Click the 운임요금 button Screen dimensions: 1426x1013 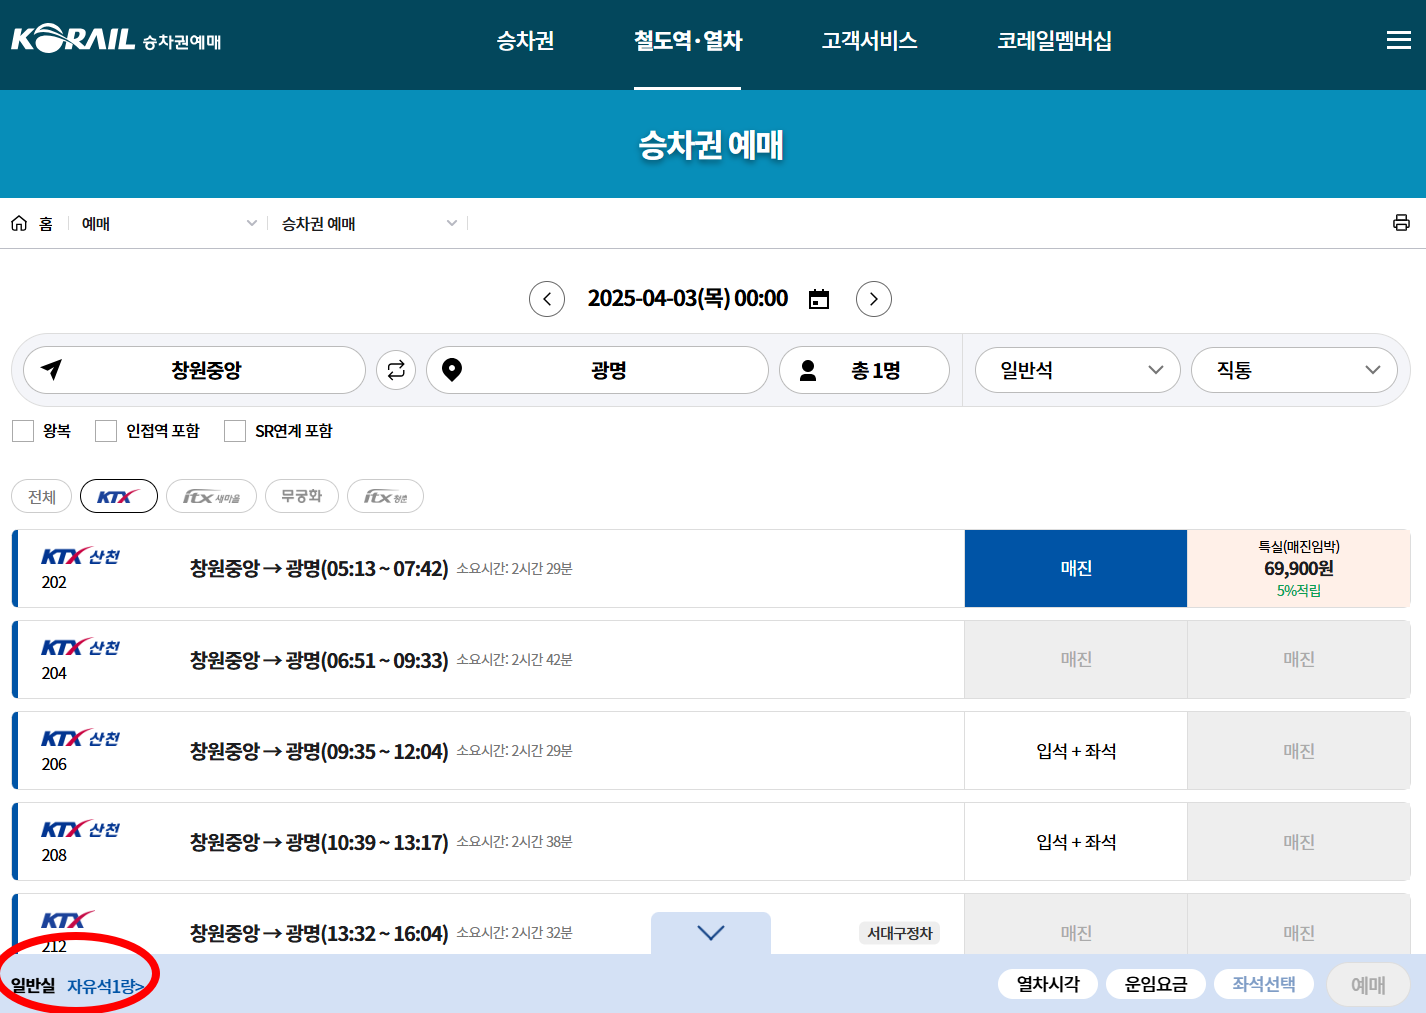click(x=1156, y=984)
